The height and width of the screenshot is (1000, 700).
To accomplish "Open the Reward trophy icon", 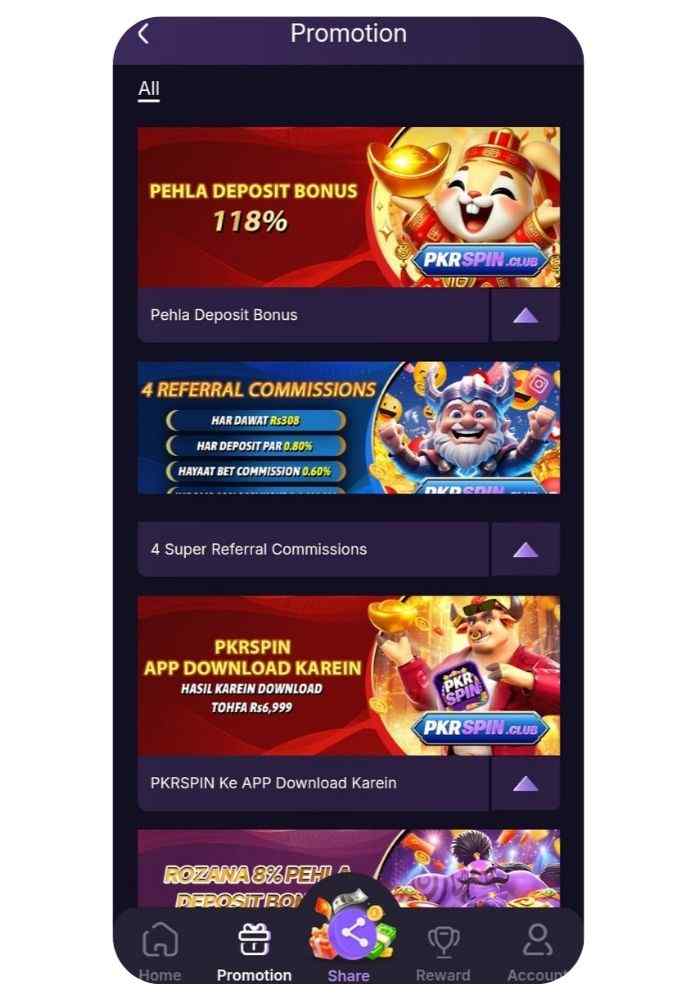I will (x=443, y=941).
